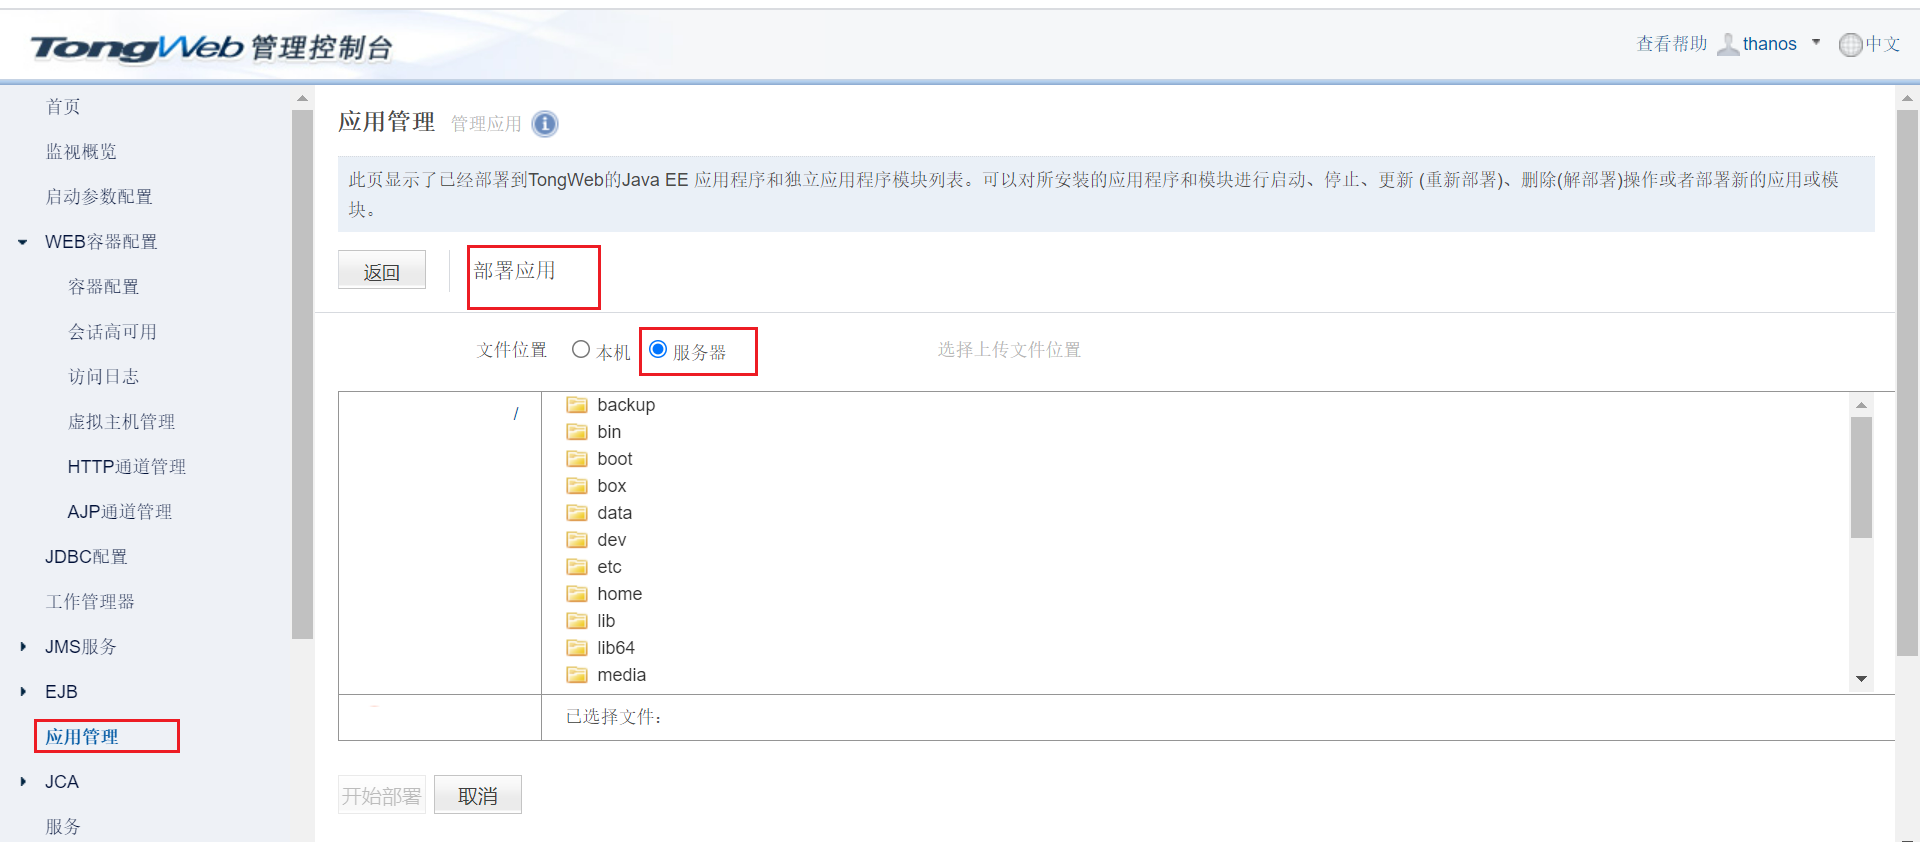Click the etc folder icon
This screenshot has width=1920, height=842.
tap(577, 567)
